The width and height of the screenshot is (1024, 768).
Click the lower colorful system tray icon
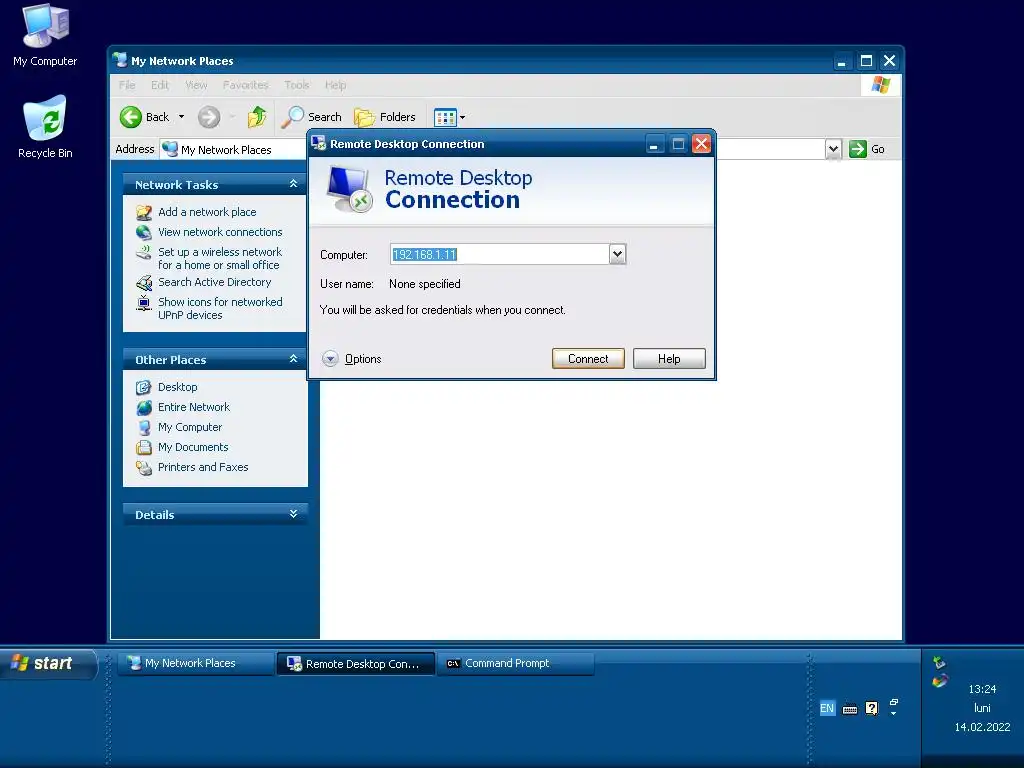pyautogui.click(x=940, y=681)
